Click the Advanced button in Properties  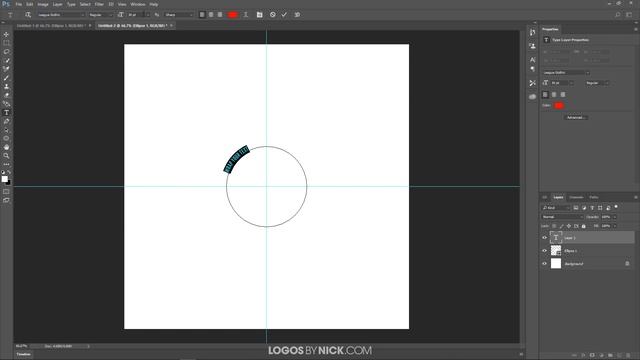(576, 118)
